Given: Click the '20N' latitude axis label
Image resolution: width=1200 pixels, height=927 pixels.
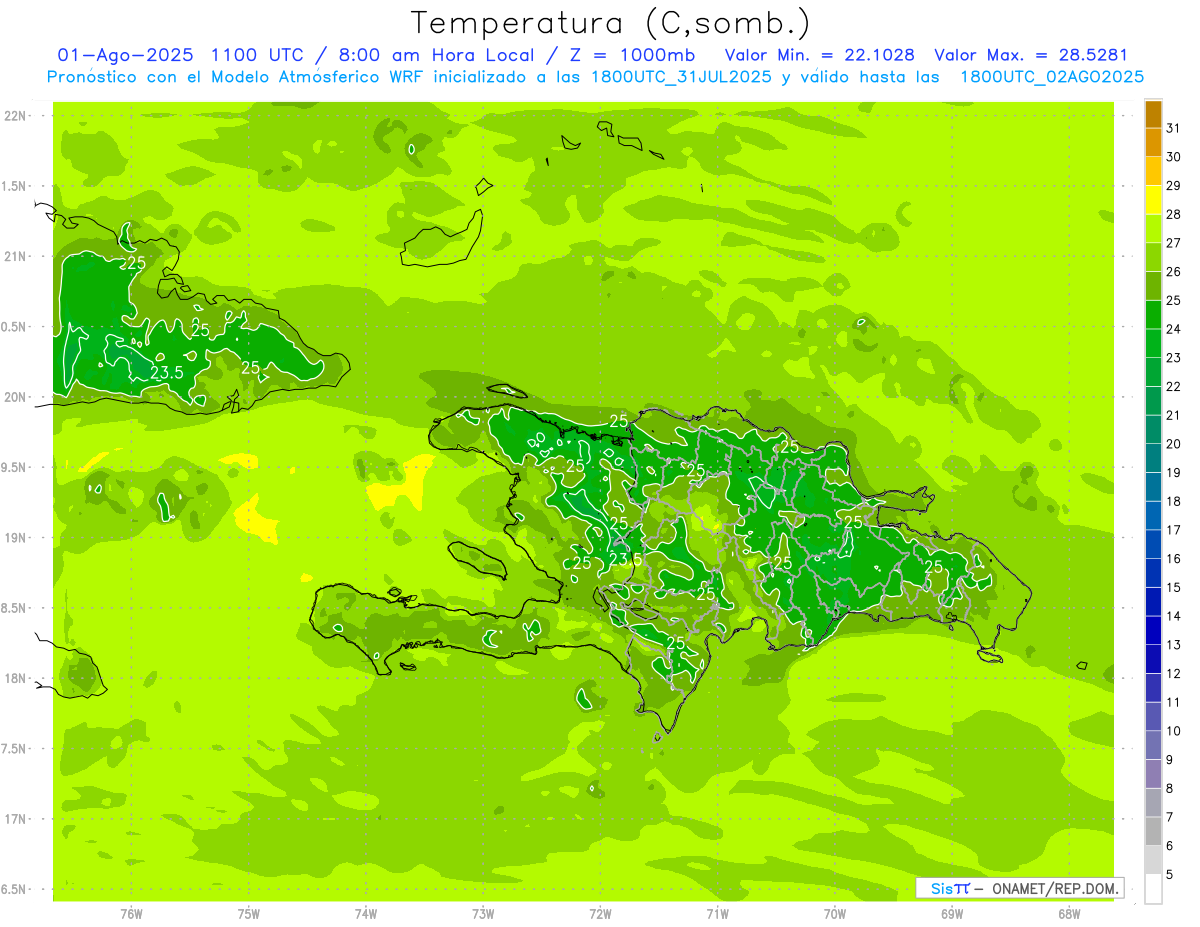Looking at the screenshot, I should click(x=15, y=397).
